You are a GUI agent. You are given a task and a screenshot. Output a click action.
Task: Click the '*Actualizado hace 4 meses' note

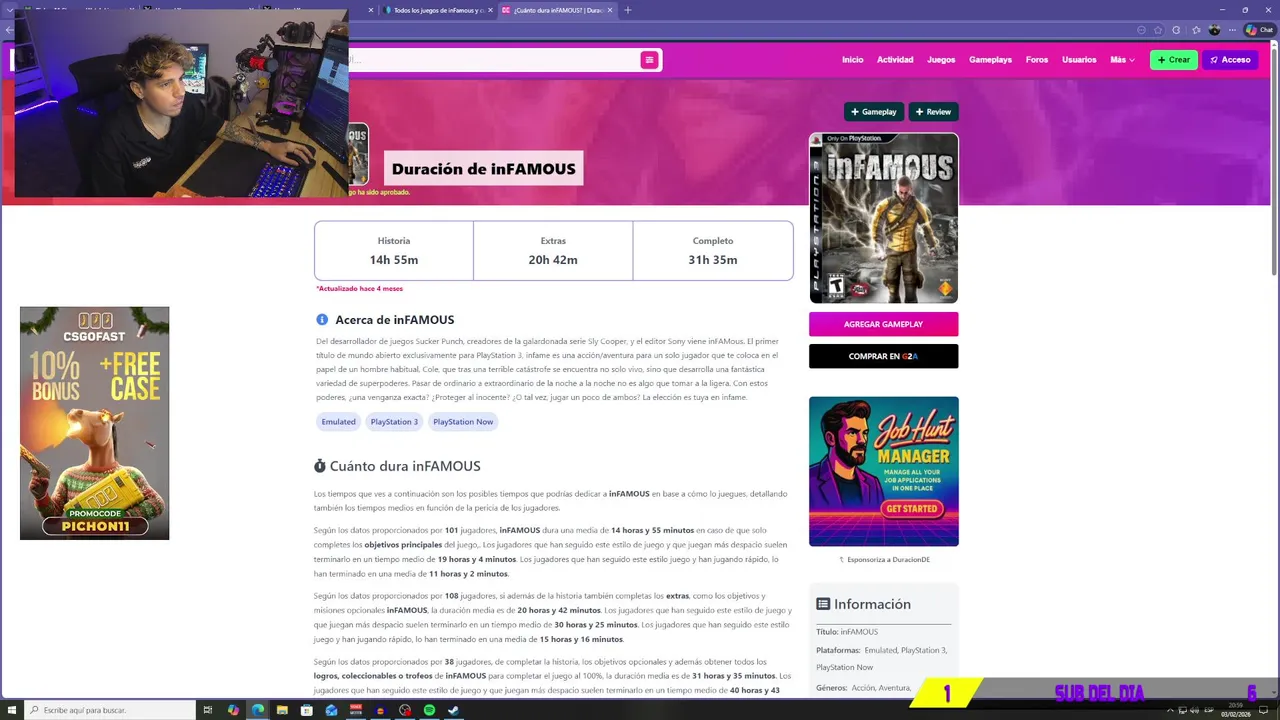[360, 288]
